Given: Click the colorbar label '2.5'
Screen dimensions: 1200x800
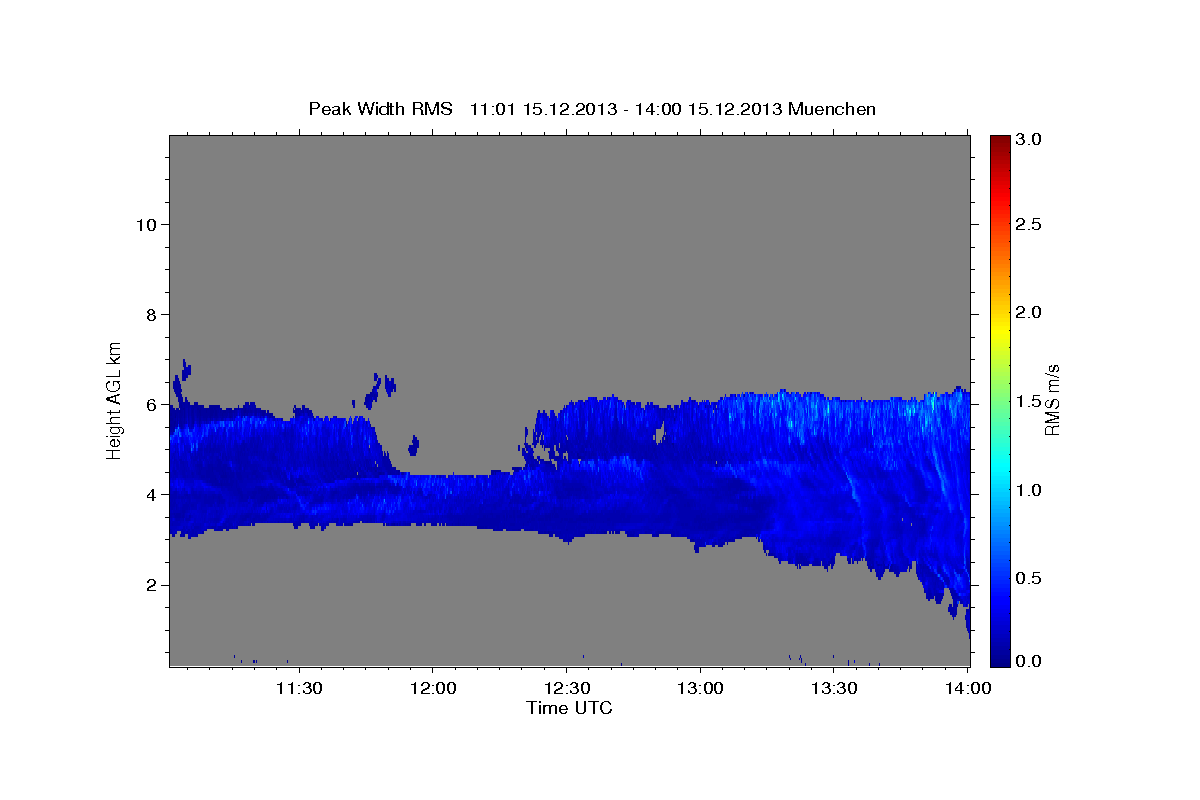Looking at the screenshot, I should (x=1030, y=224).
